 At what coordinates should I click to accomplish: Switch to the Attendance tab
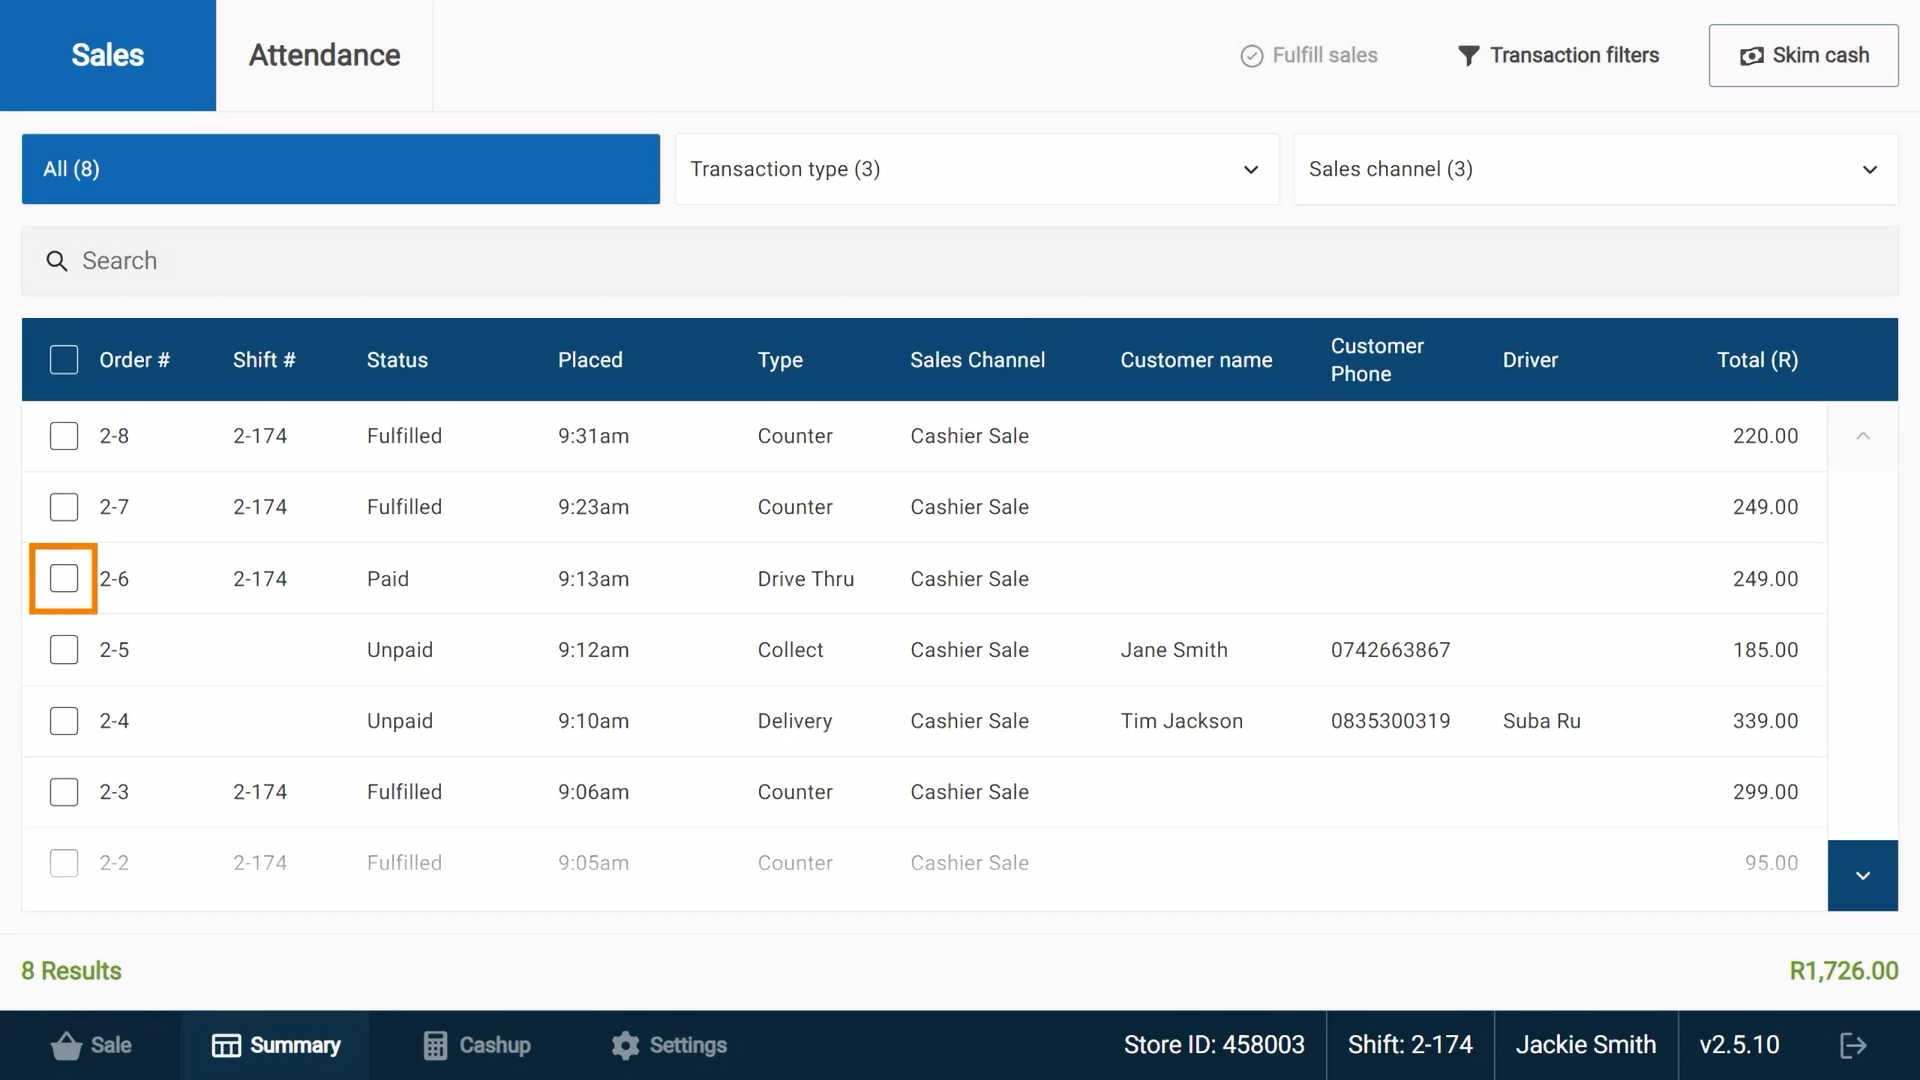click(324, 55)
